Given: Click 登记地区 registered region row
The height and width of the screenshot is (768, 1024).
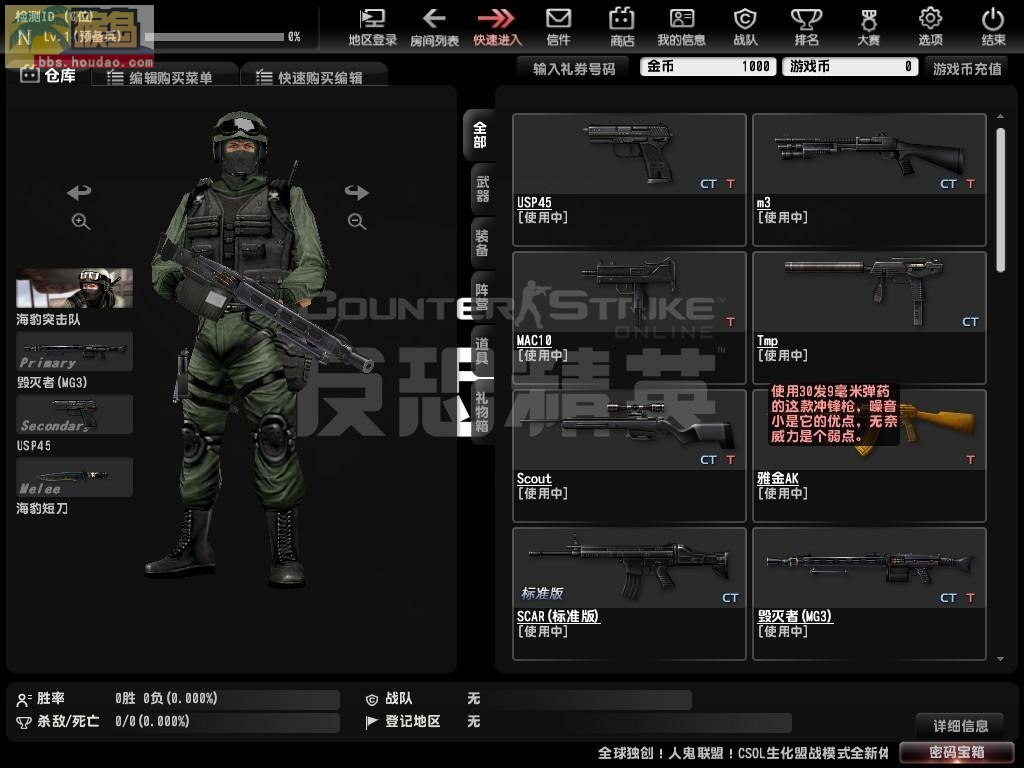Looking at the screenshot, I should click(577, 721).
